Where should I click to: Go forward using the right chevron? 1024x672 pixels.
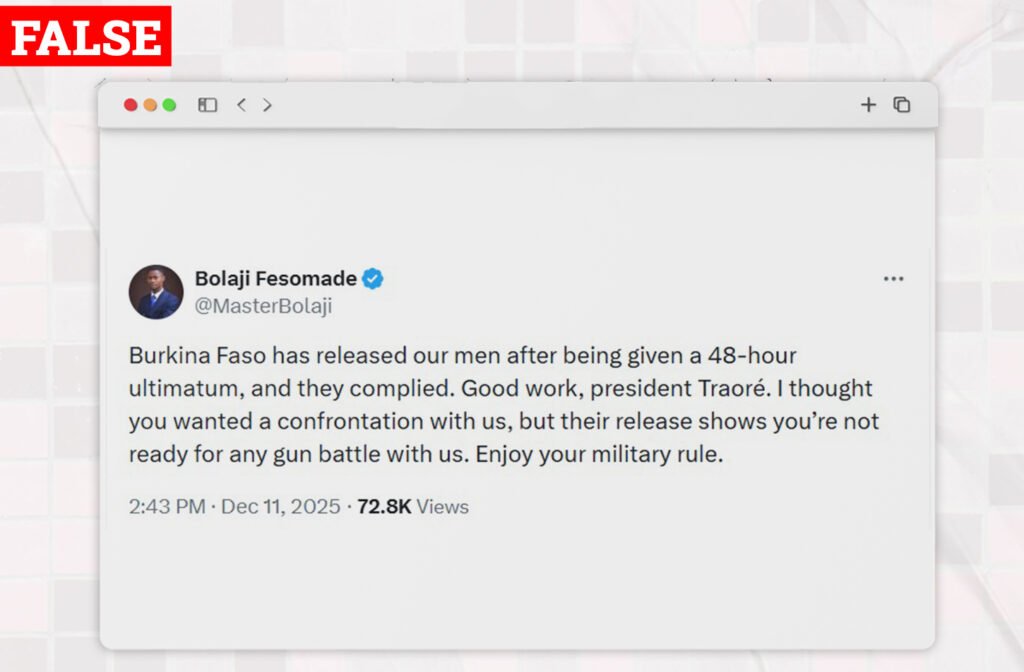(x=267, y=105)
